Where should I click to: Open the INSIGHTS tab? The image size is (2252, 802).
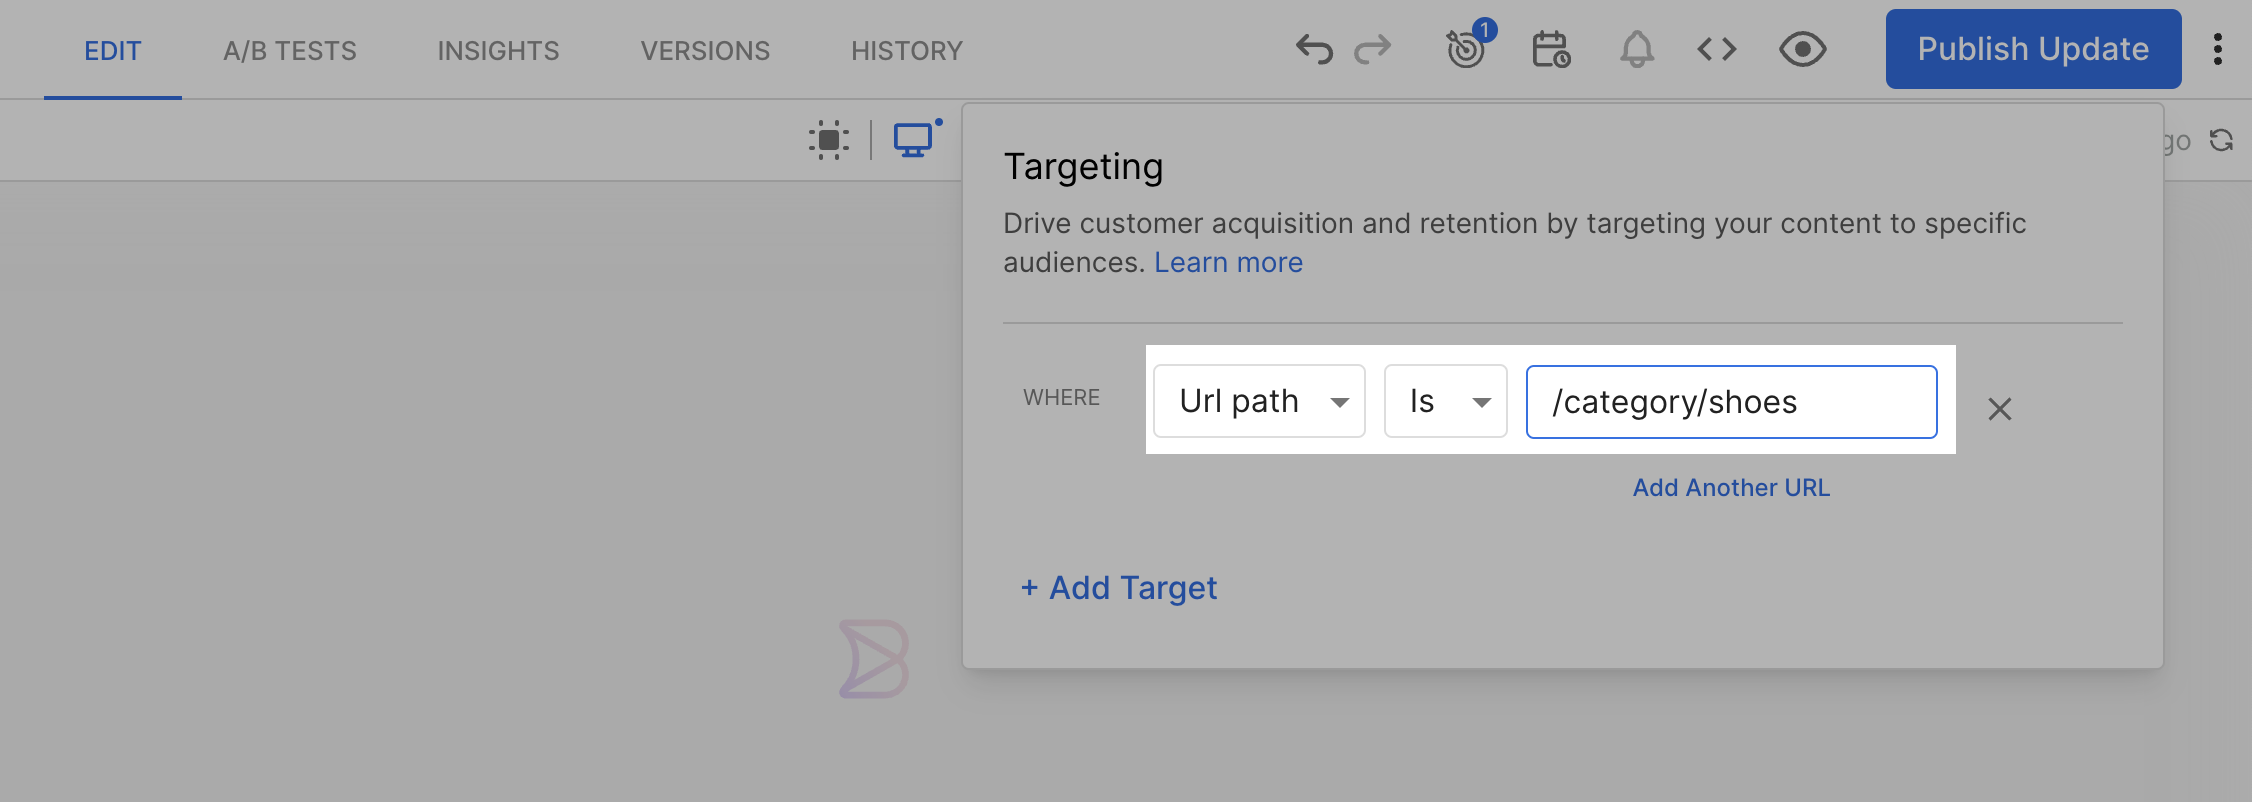498,50
